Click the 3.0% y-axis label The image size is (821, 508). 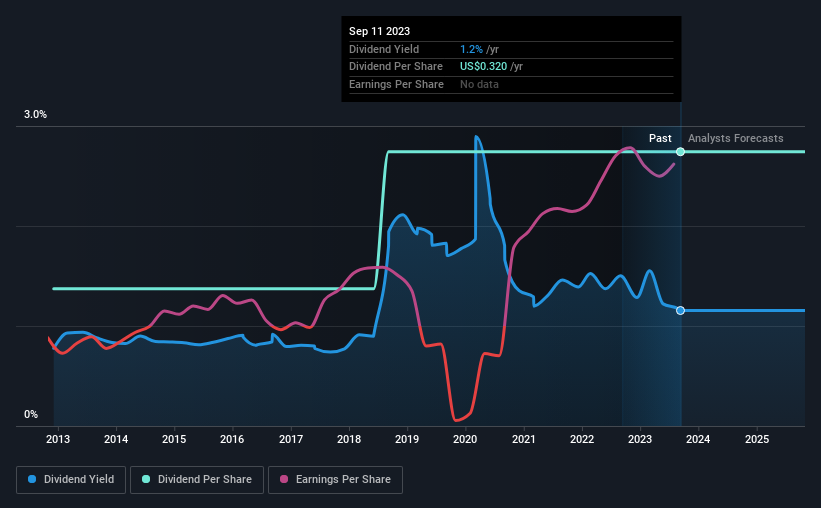(x=35, y=115)
